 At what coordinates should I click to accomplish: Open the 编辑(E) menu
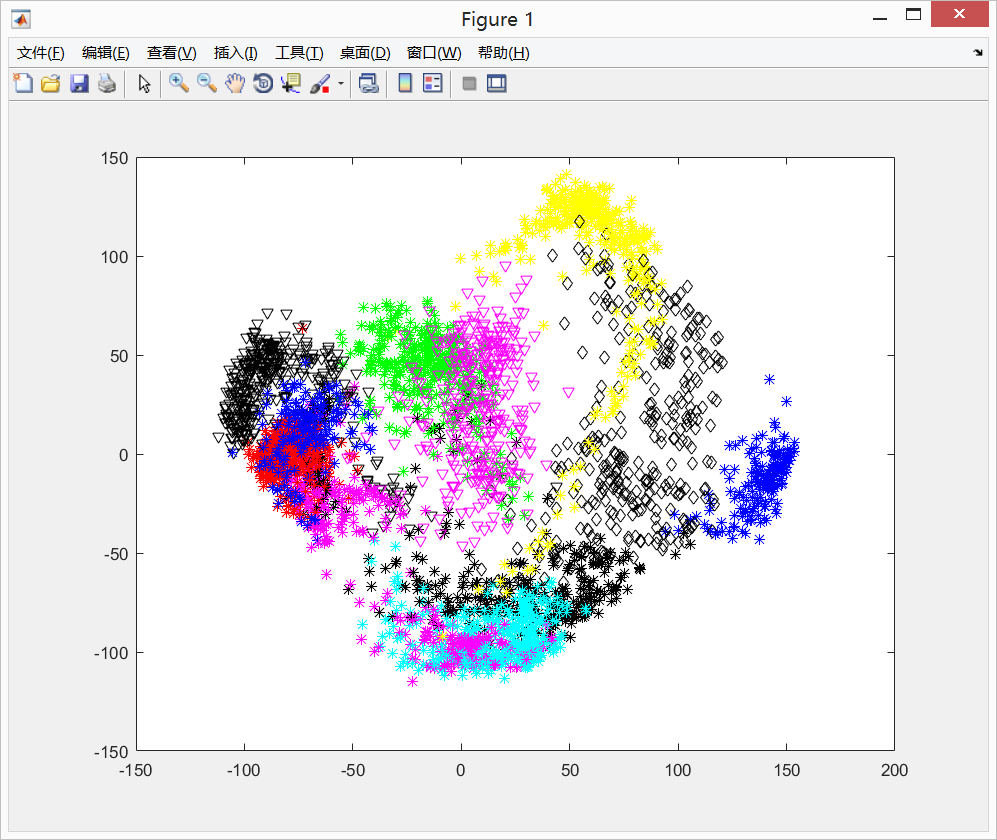click(106, 53)
